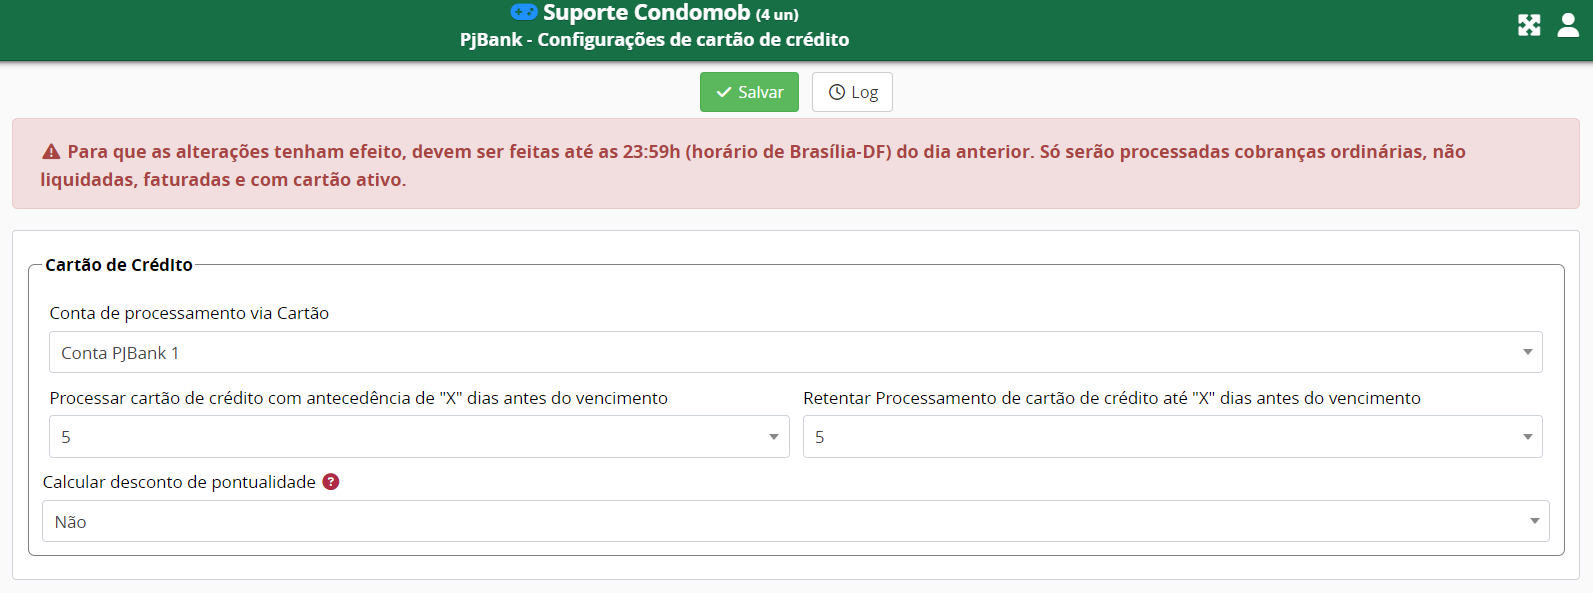The height and width of the screenshot is (593, 1593).
Task: Toggle fullscreen with the expand arrows icon
Action: click(1529, 25)
